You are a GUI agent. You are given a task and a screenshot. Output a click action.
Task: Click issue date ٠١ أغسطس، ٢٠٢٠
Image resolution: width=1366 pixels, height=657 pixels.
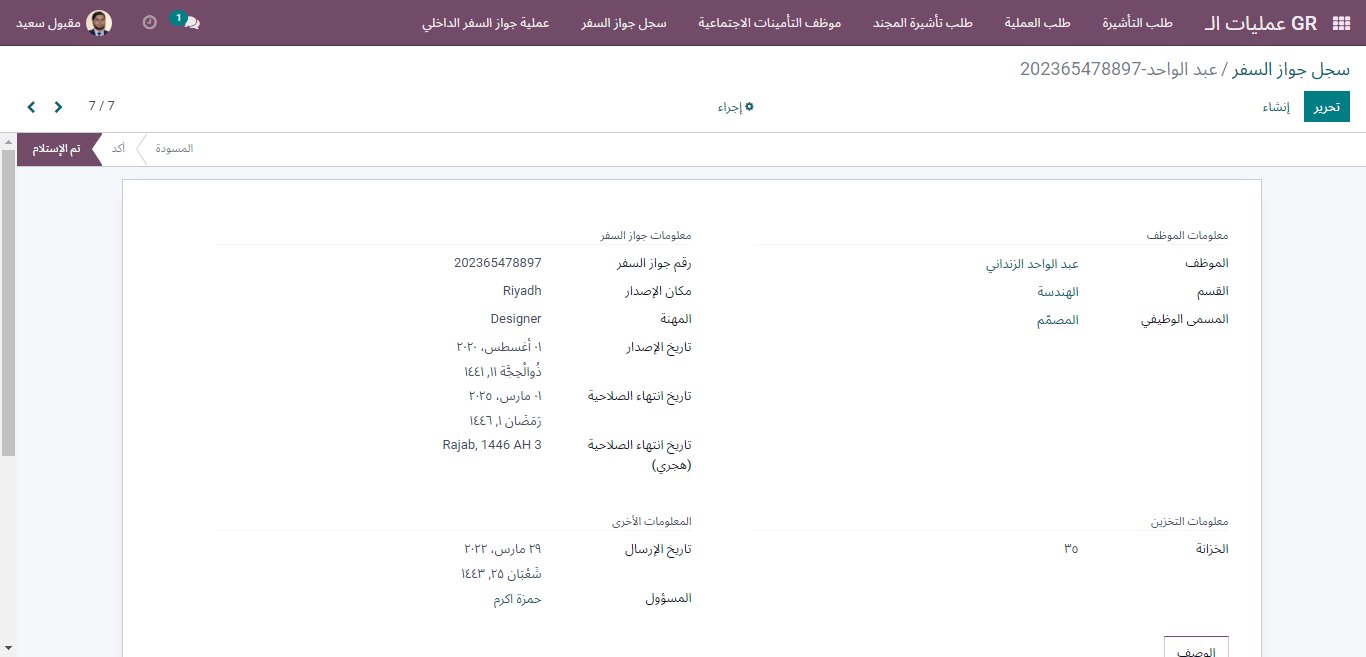coord(499,347)
